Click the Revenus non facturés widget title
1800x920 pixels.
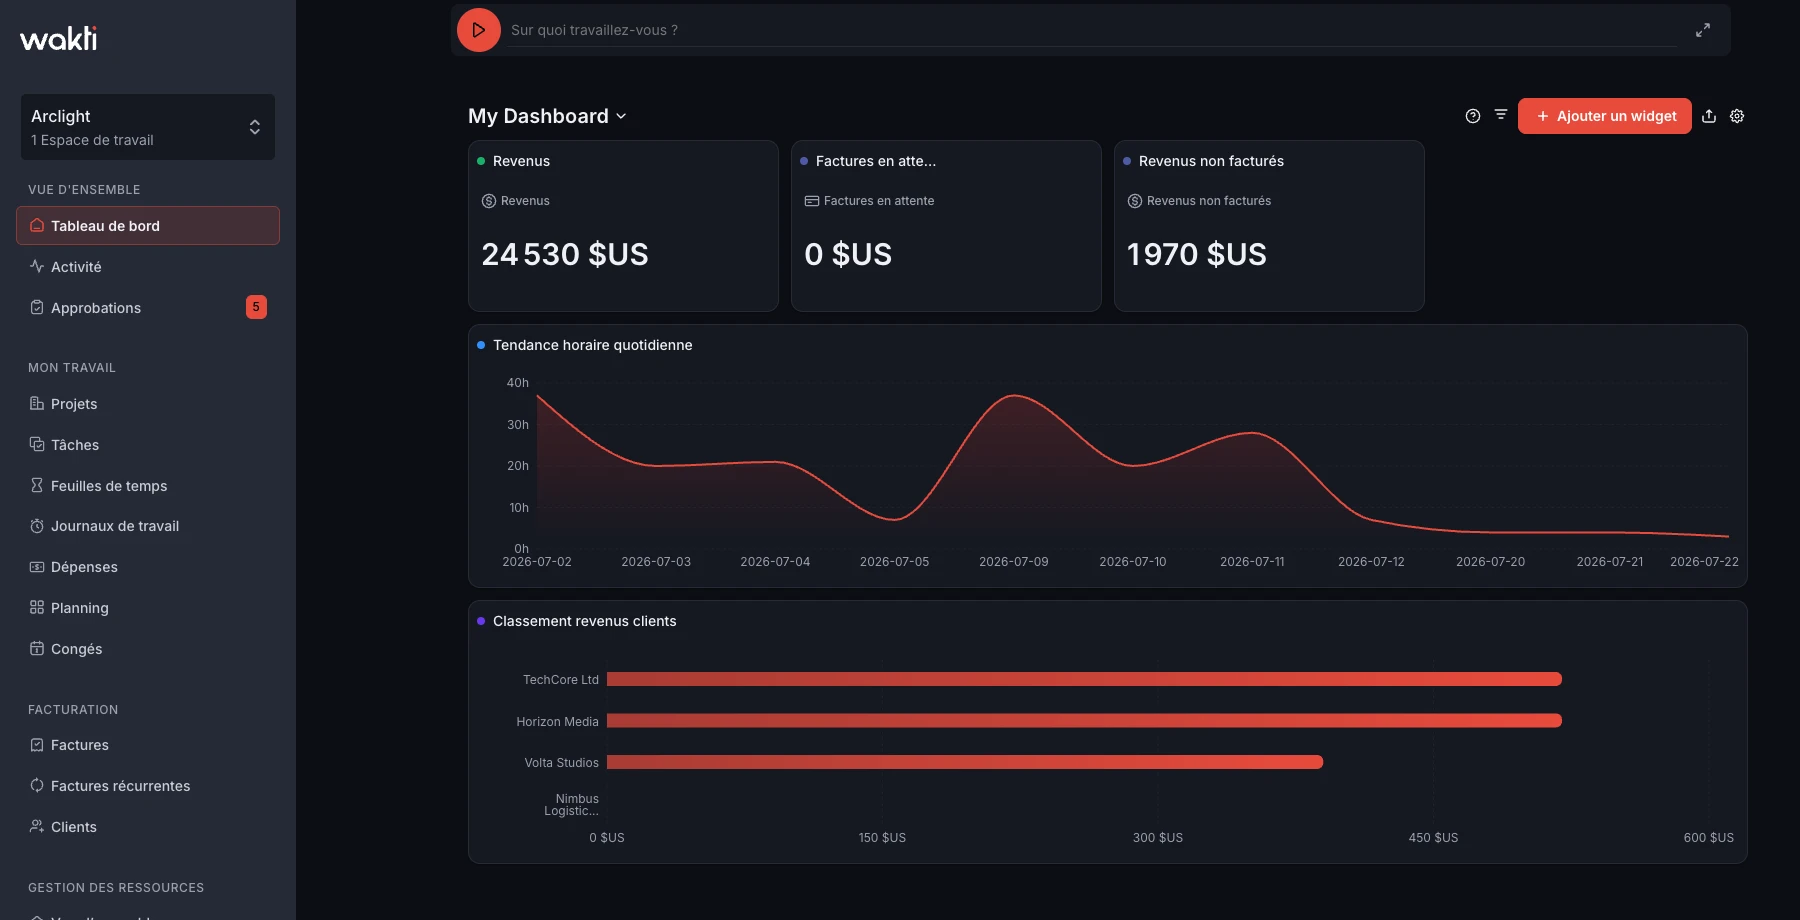[x=1211, y=161]
